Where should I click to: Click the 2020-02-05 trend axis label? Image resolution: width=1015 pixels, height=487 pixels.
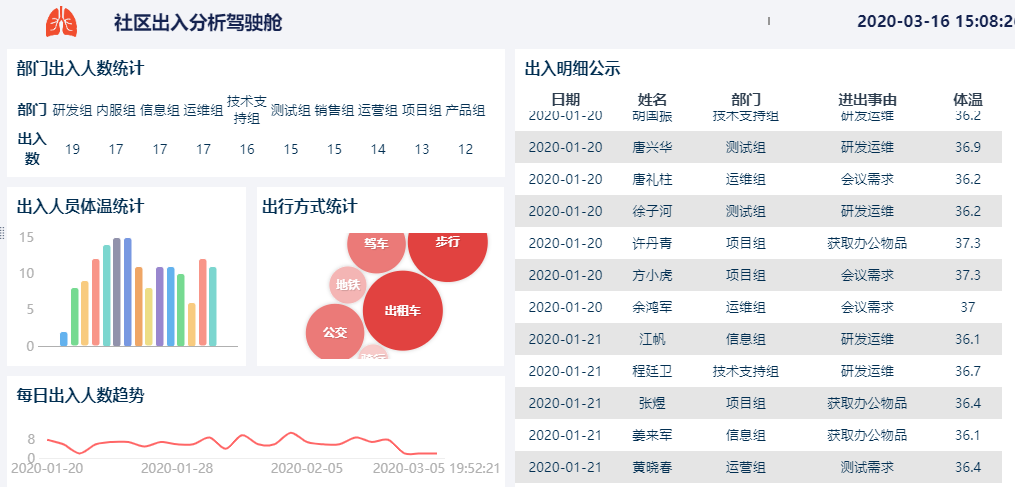307,468
